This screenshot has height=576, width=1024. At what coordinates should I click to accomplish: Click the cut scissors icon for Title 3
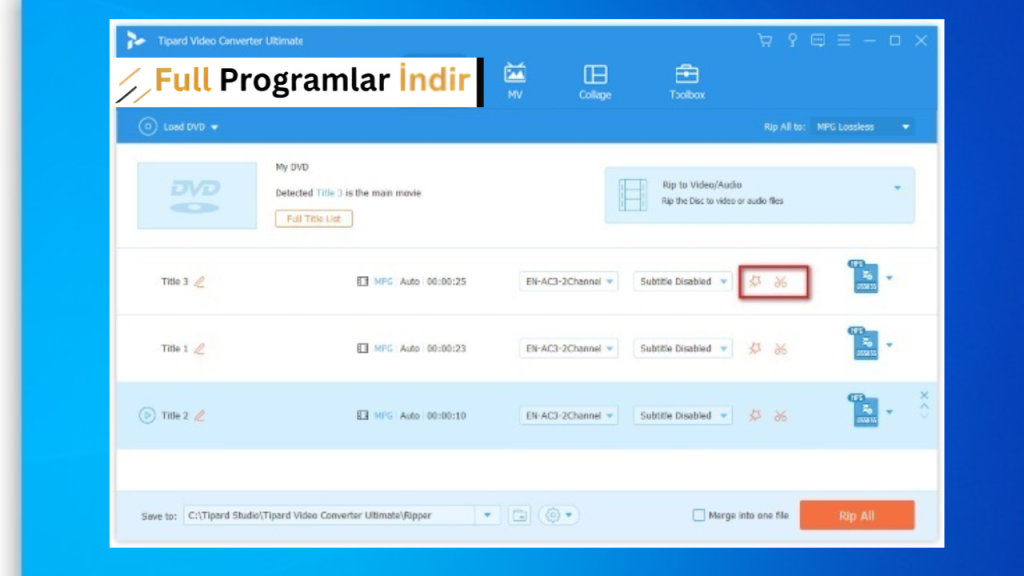click(x=780, y=282)
